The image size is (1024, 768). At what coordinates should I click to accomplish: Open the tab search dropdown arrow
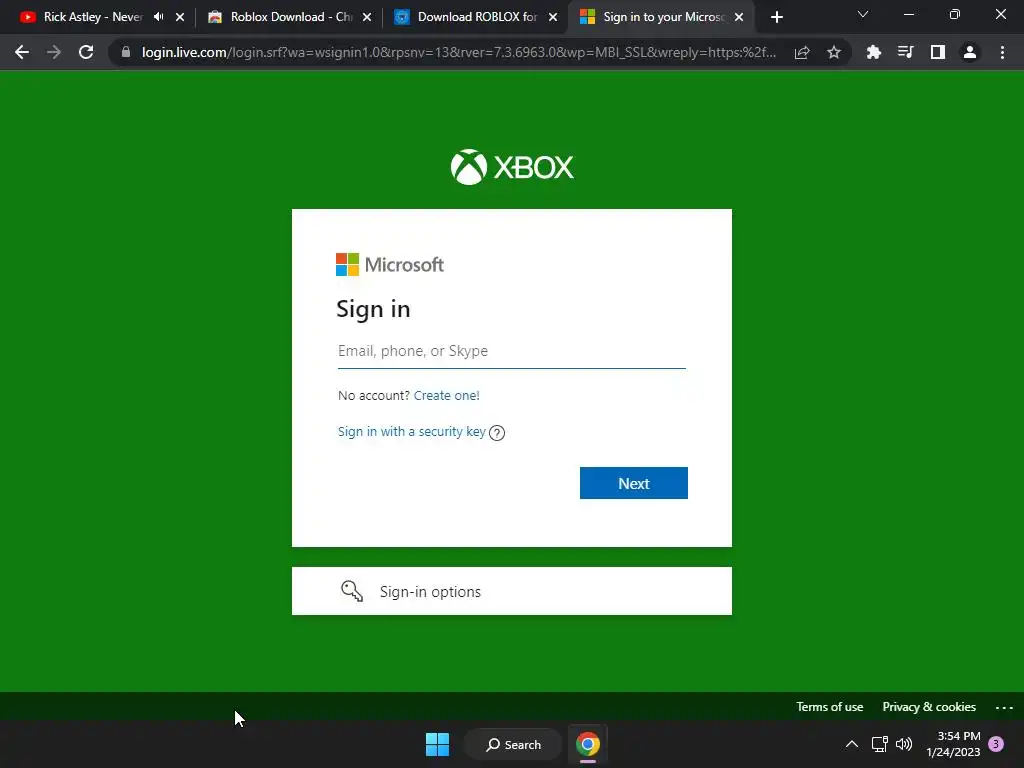click(x=863, y=14)
